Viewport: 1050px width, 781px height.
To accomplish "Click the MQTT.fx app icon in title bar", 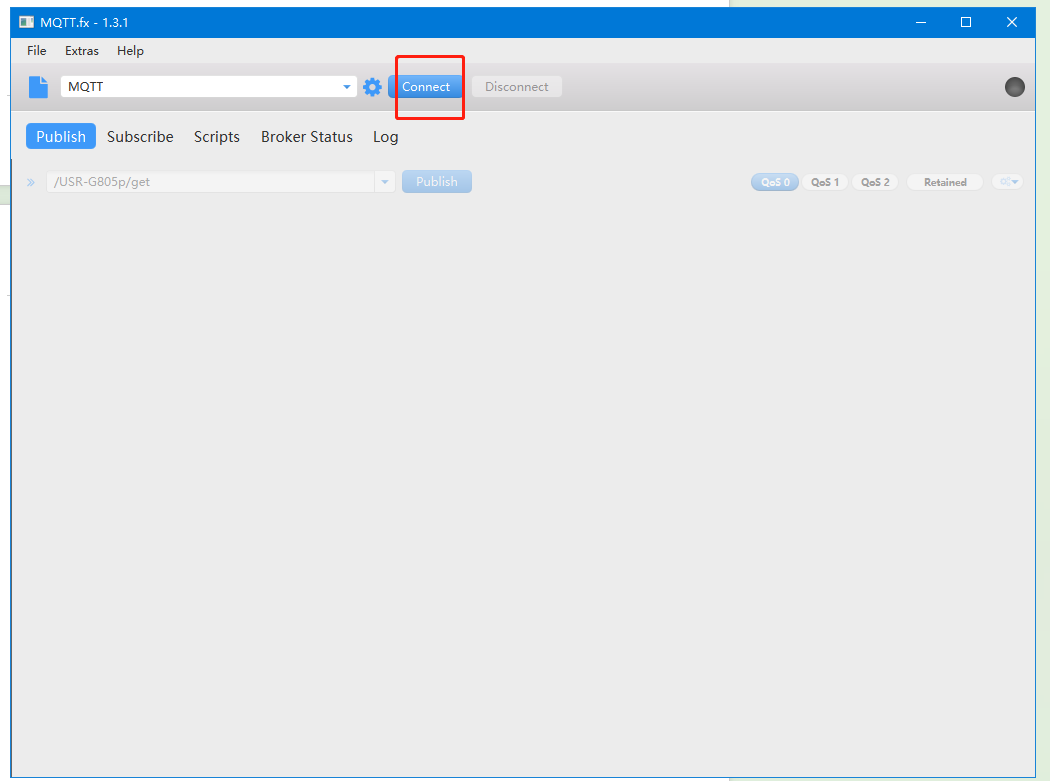I will click(x=26, y=22).
